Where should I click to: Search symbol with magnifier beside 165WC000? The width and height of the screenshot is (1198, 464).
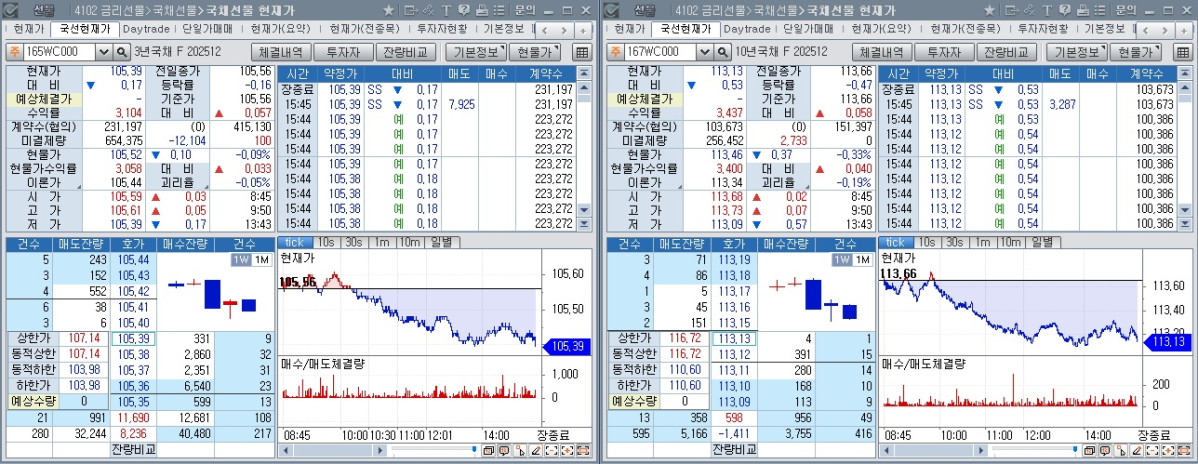coord(121,52)
